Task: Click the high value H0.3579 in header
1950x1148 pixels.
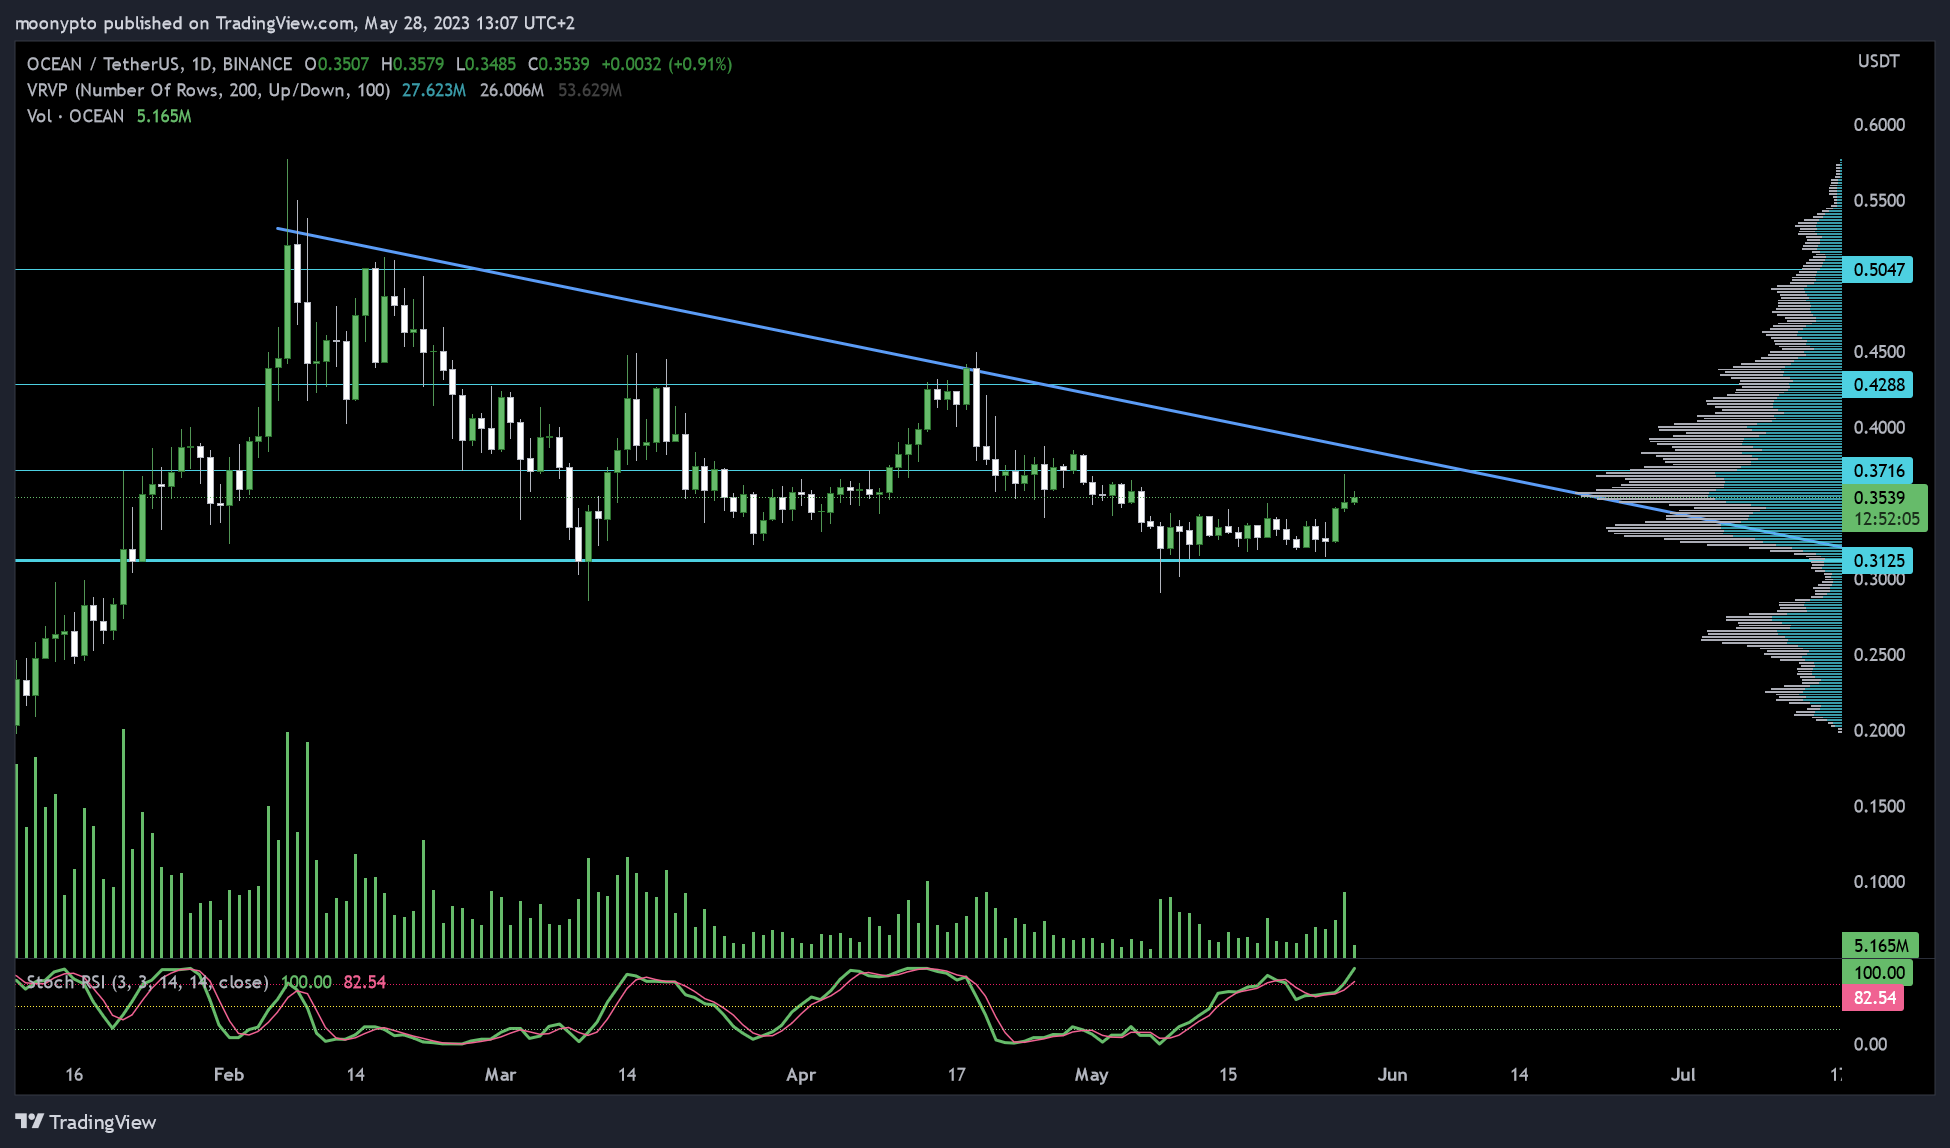Action: click(413, 64)
